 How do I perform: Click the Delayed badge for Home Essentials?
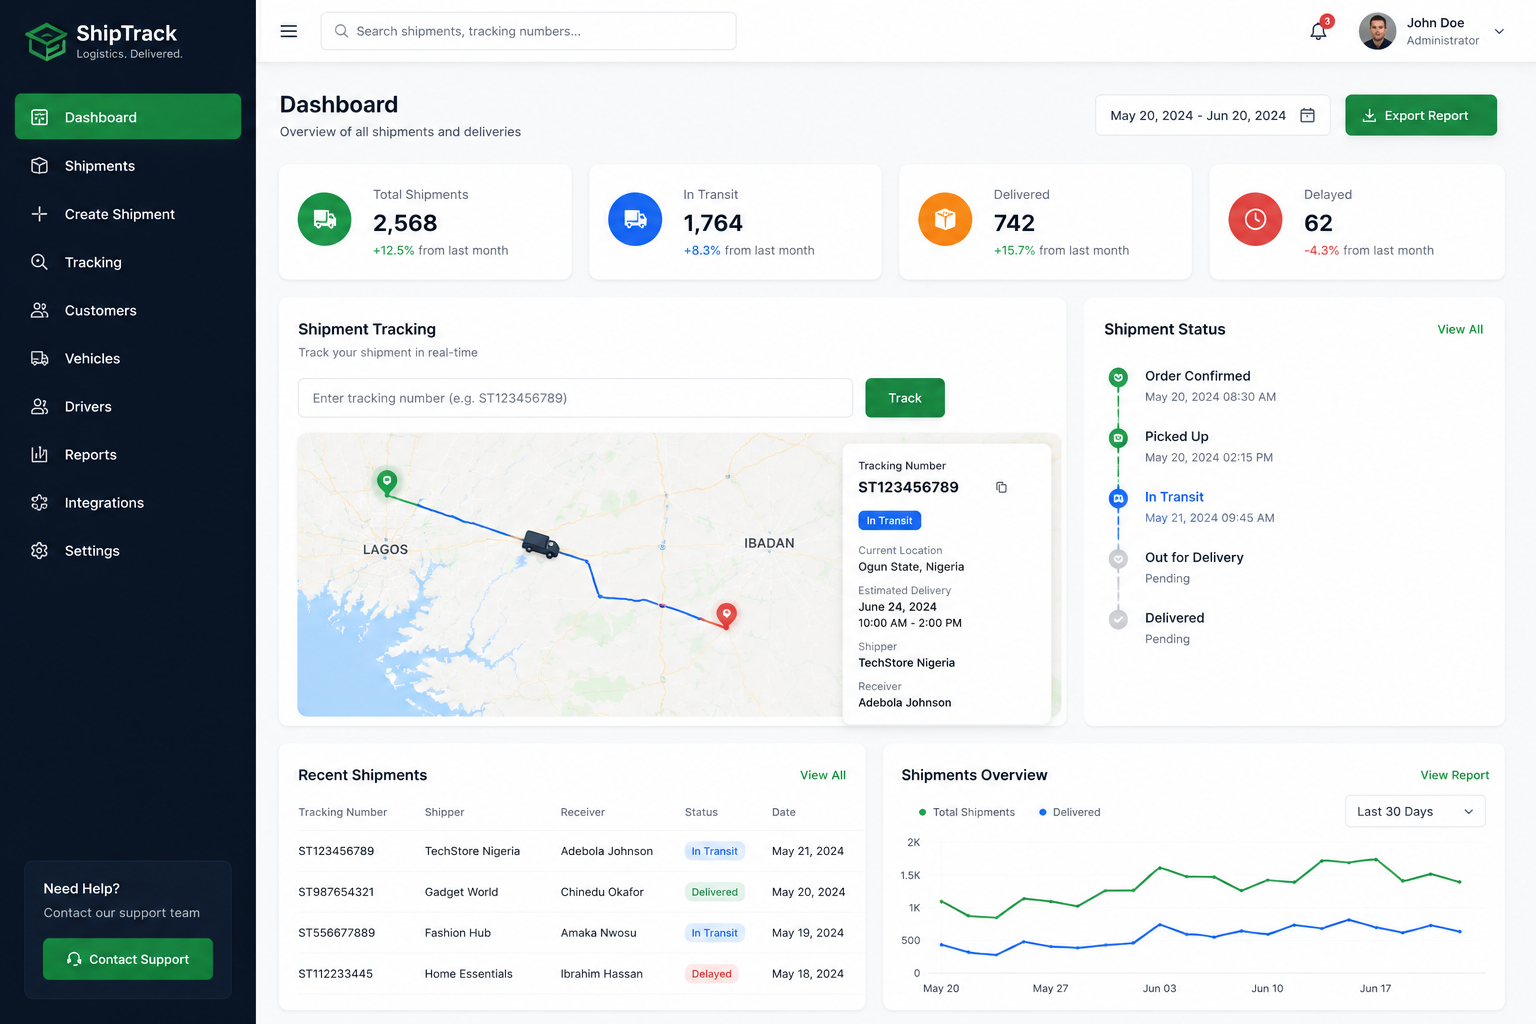(711, 973)
